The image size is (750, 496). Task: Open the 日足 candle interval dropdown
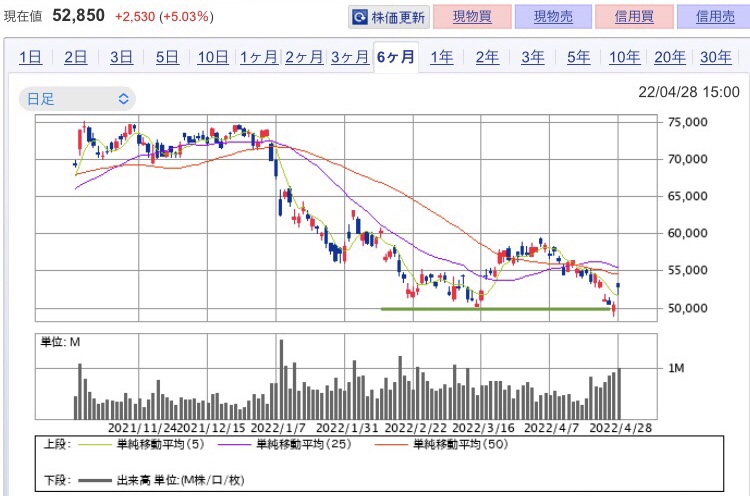point(77,99)
